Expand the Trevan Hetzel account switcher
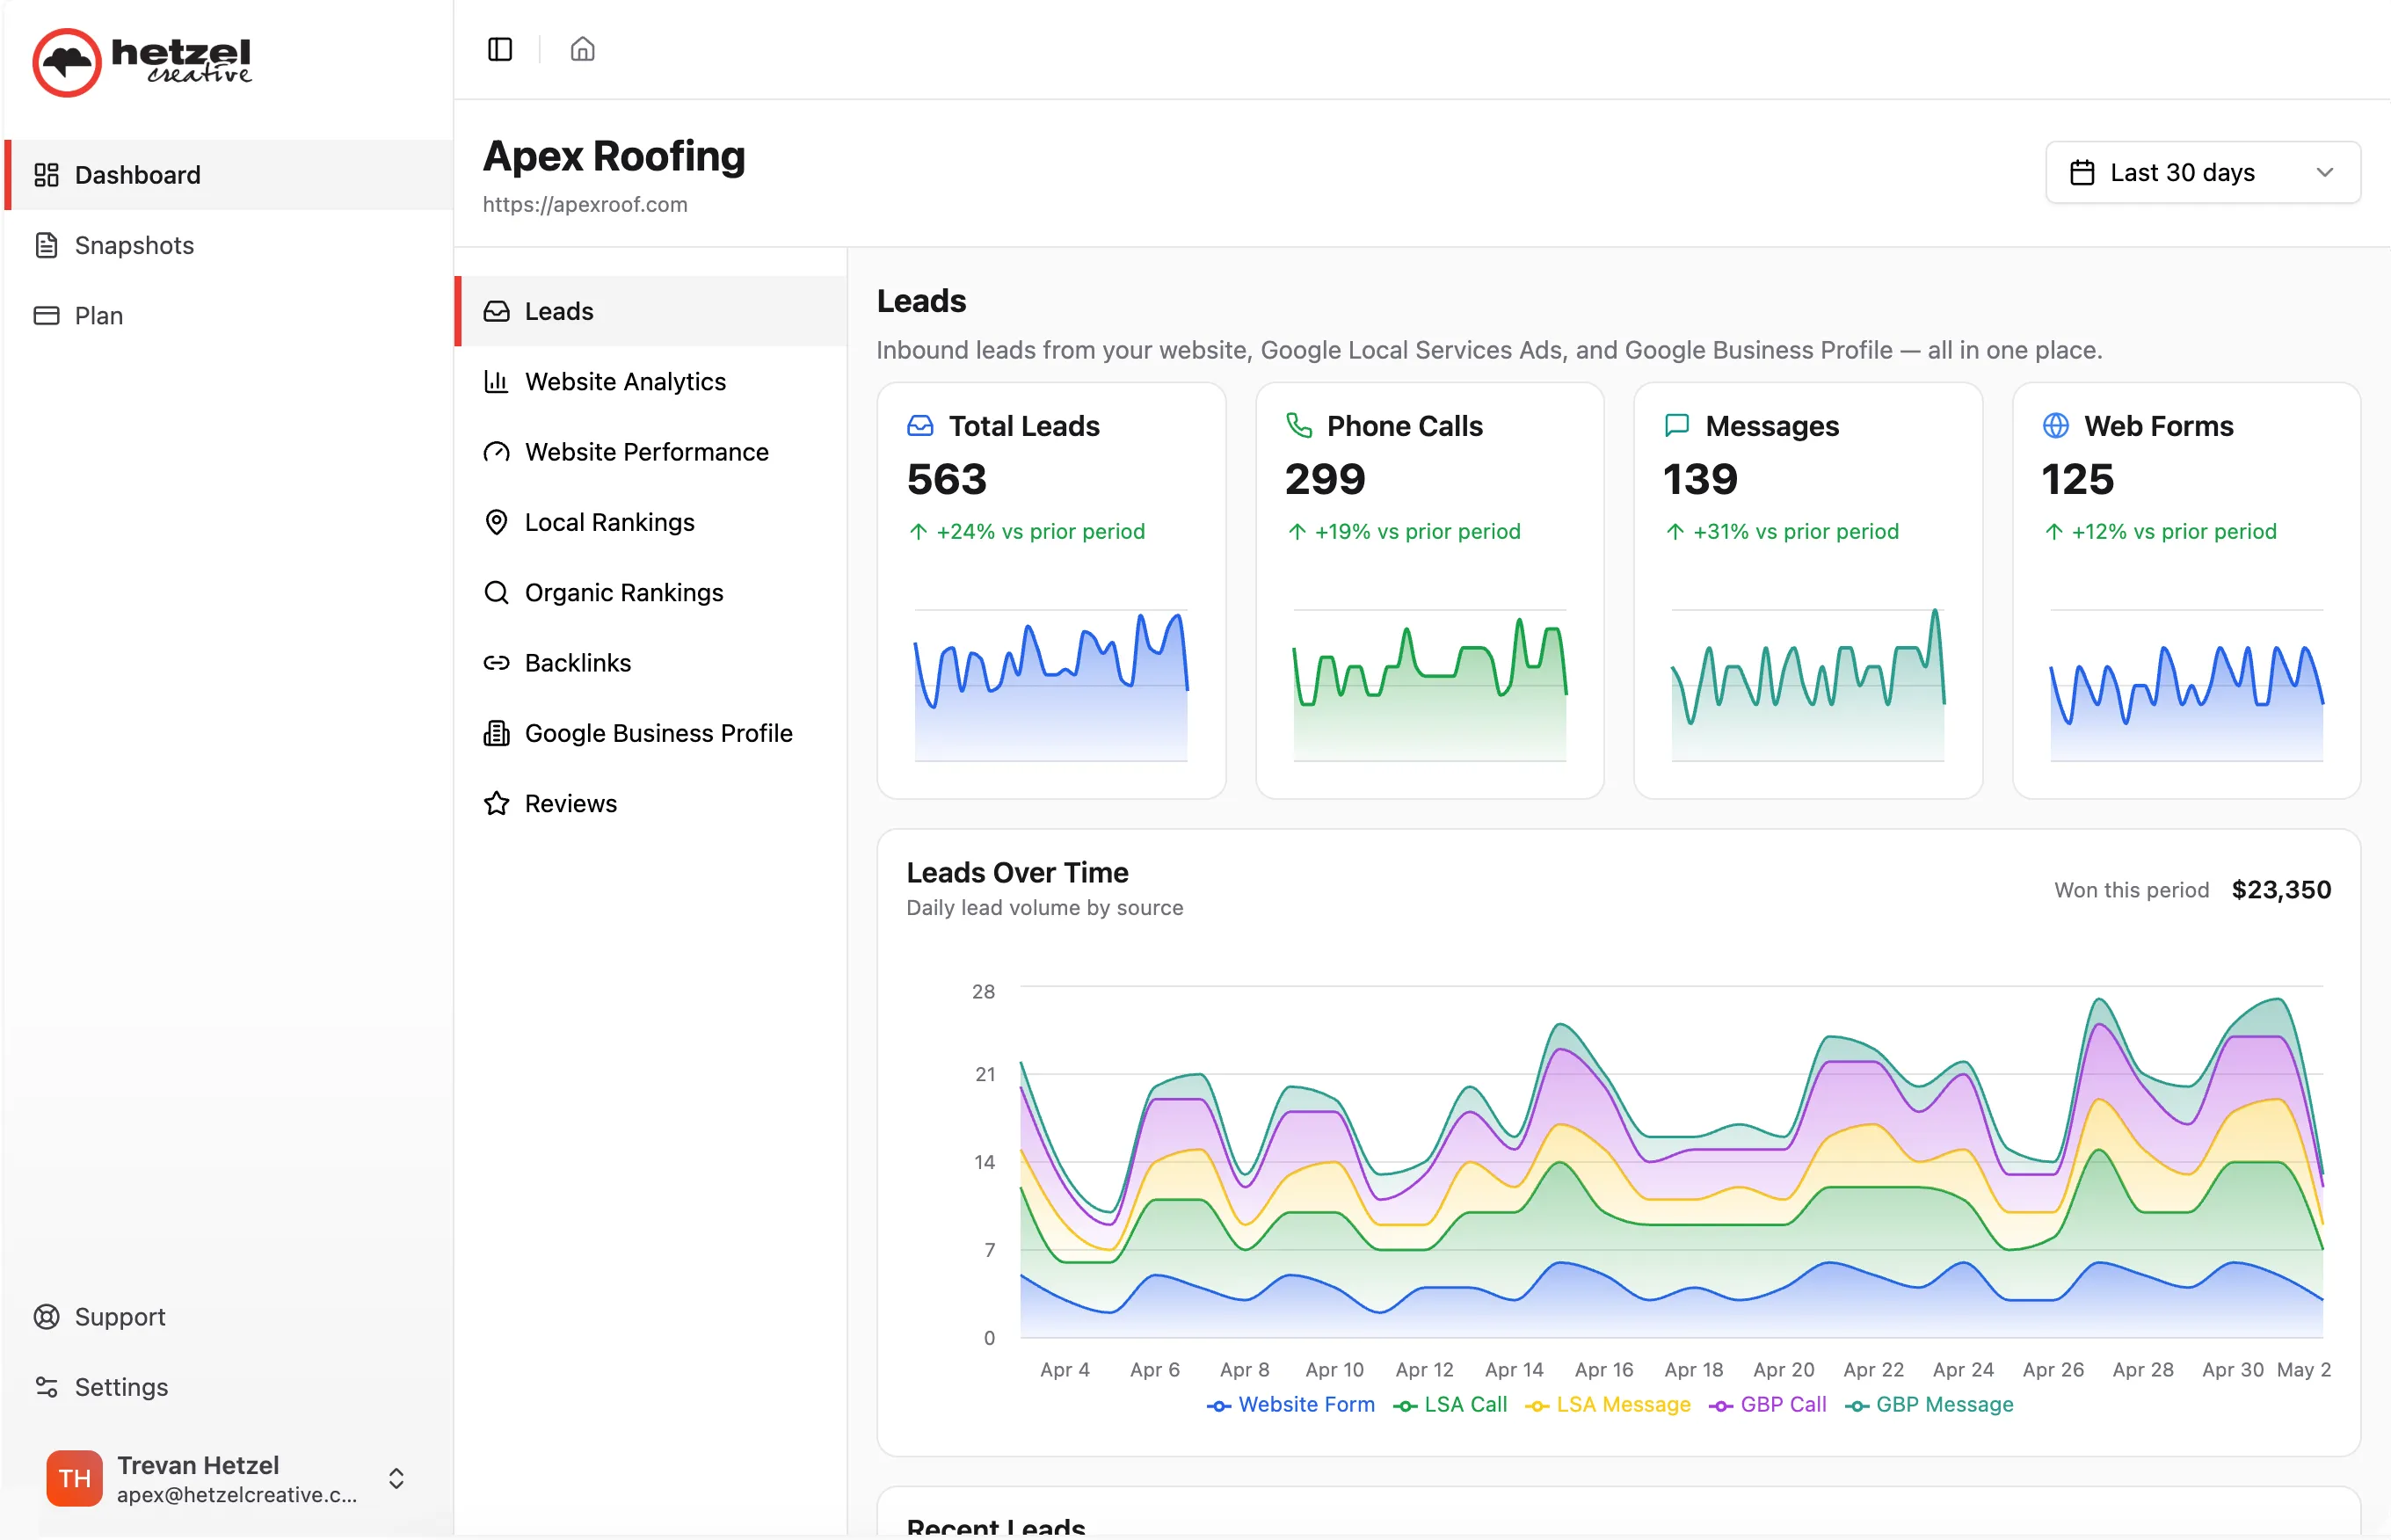 [x=396, y=1478]
